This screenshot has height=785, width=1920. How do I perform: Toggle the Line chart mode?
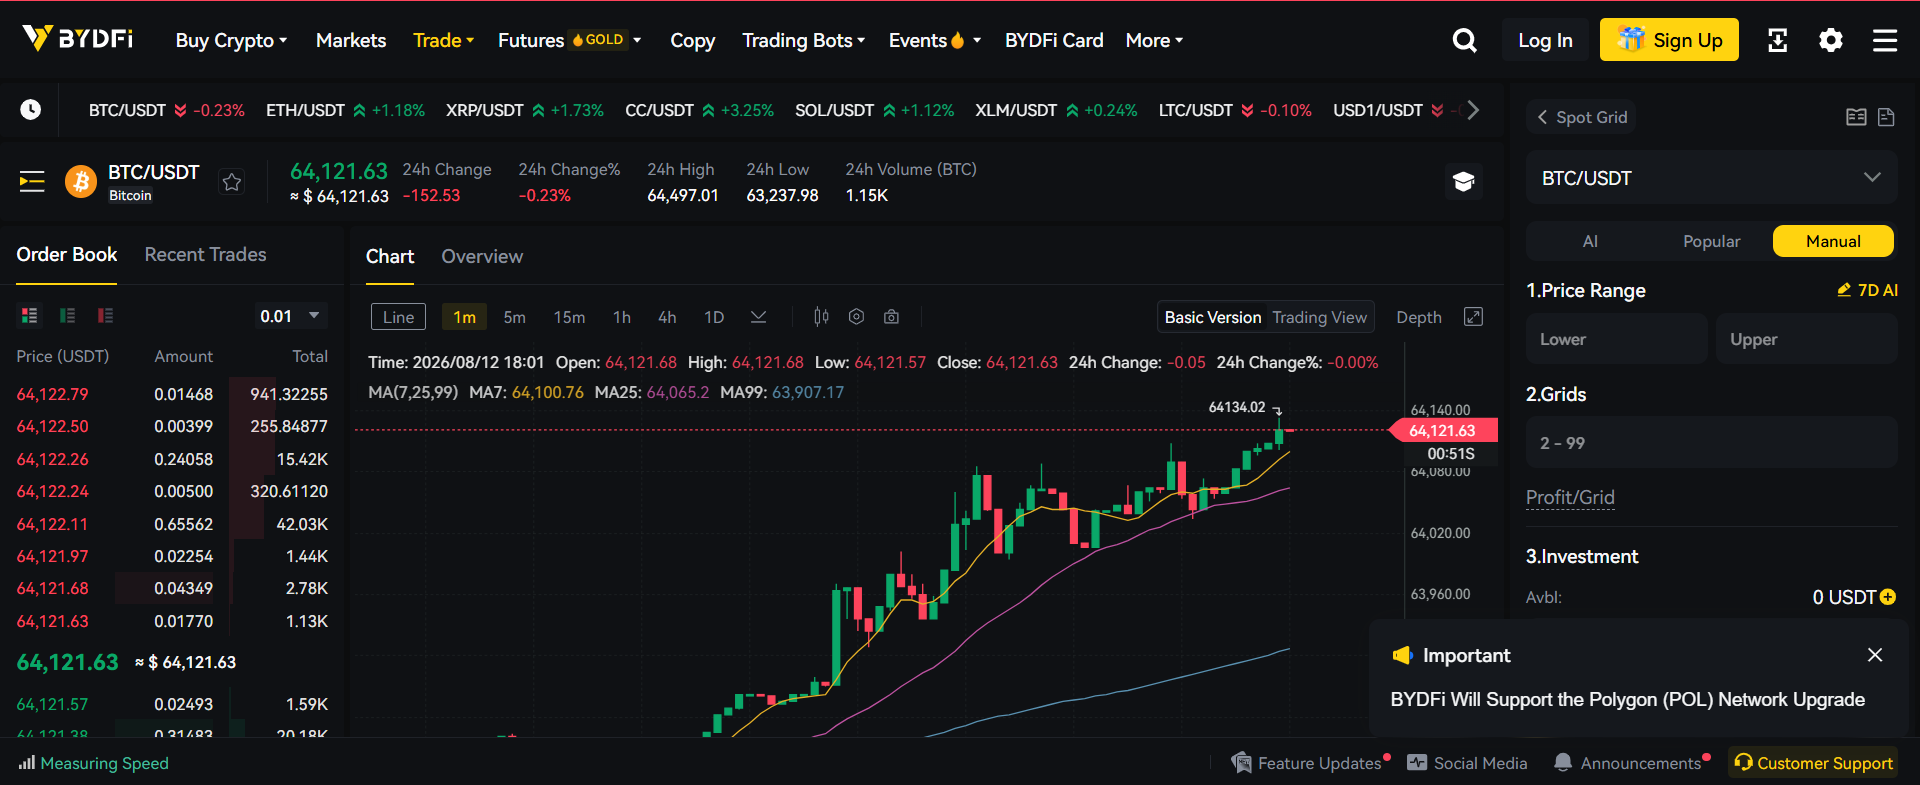pos(398,317)
